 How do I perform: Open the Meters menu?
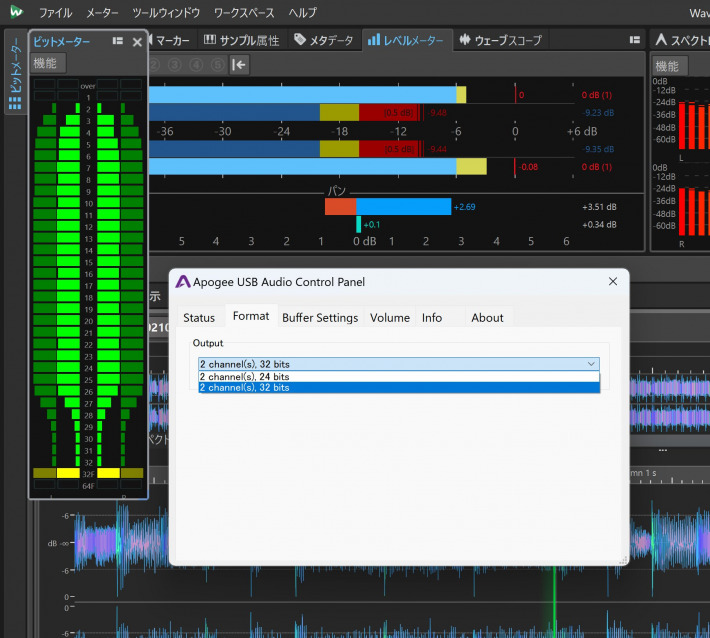(102, 13)
